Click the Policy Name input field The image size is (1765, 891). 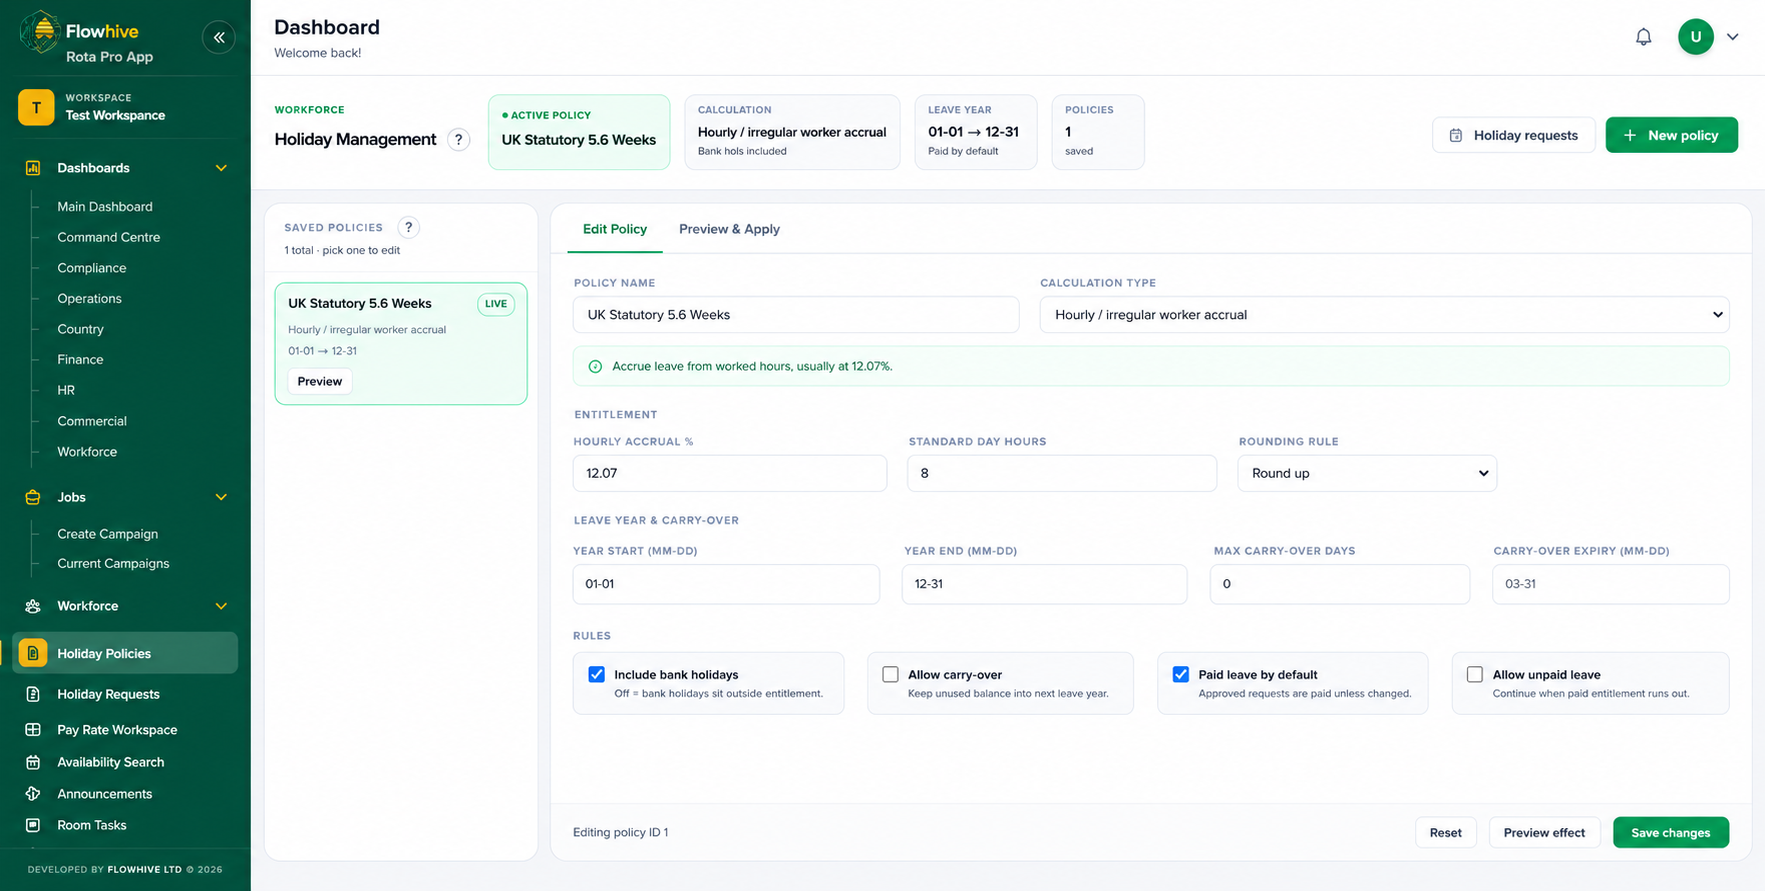click(796, 315)
